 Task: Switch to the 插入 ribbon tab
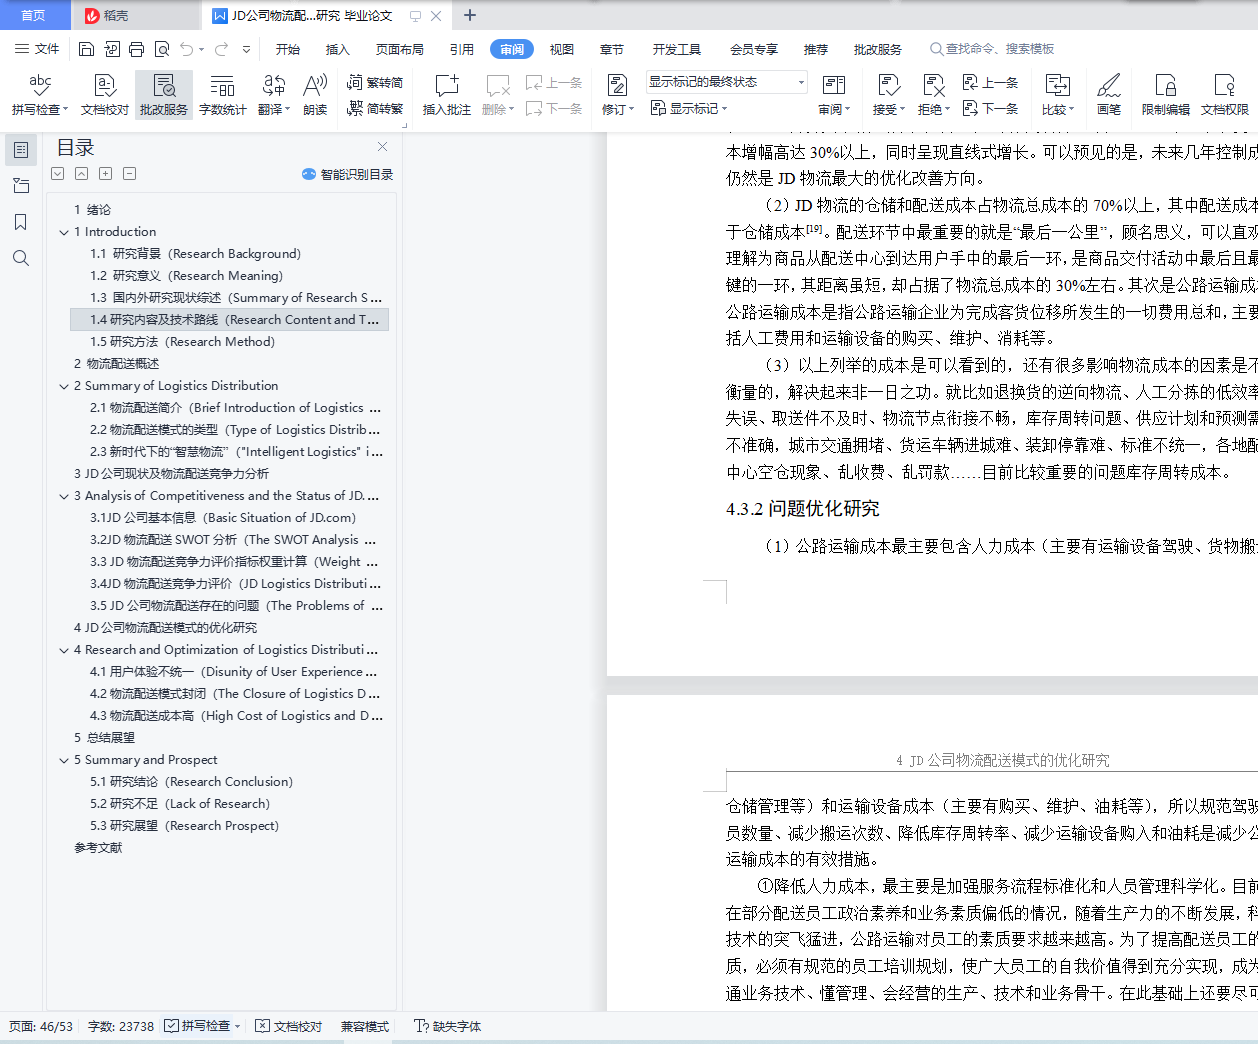coord(338,49)
